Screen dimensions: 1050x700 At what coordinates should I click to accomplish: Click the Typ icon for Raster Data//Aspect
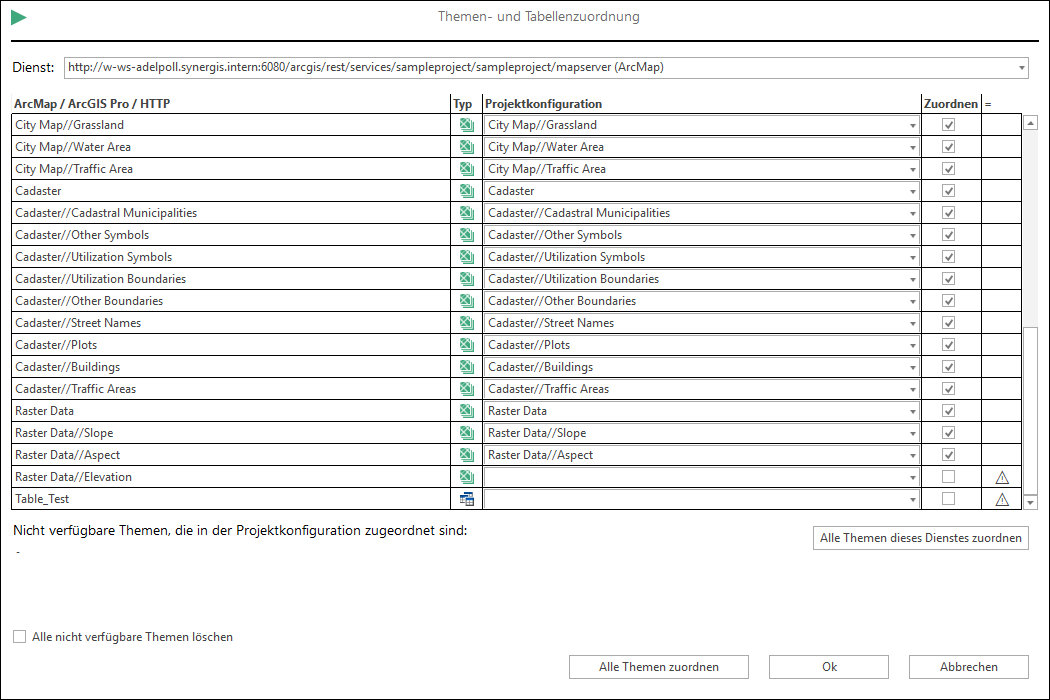click(x=466, y=454)
